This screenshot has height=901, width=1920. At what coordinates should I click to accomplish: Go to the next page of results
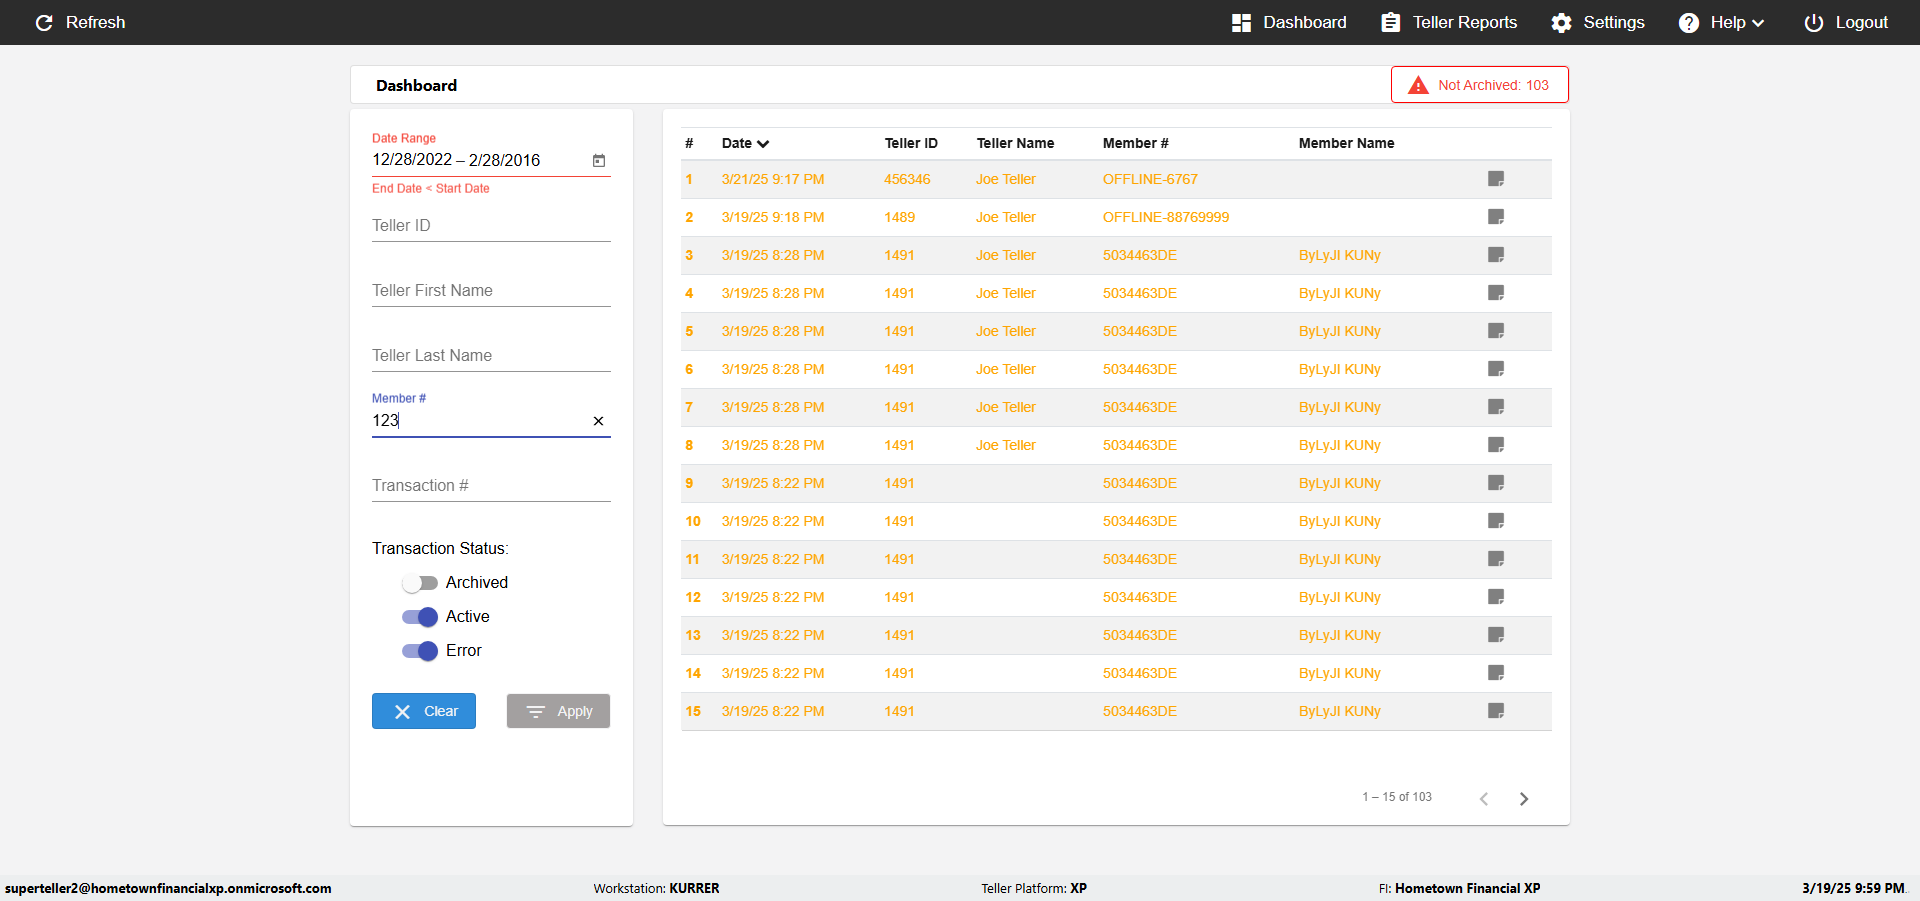coord(1524,798)
